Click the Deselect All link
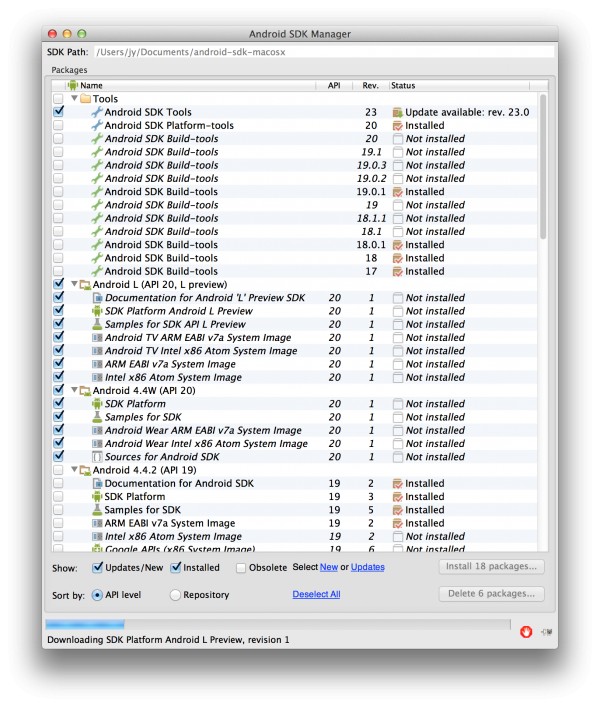The image size is (600, 707). coord(316,594)
